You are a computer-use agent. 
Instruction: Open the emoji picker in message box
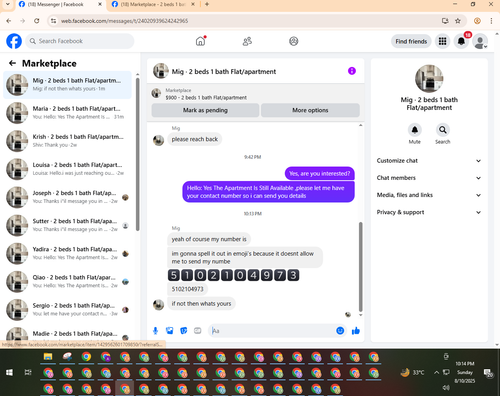(x=340, y=331)
